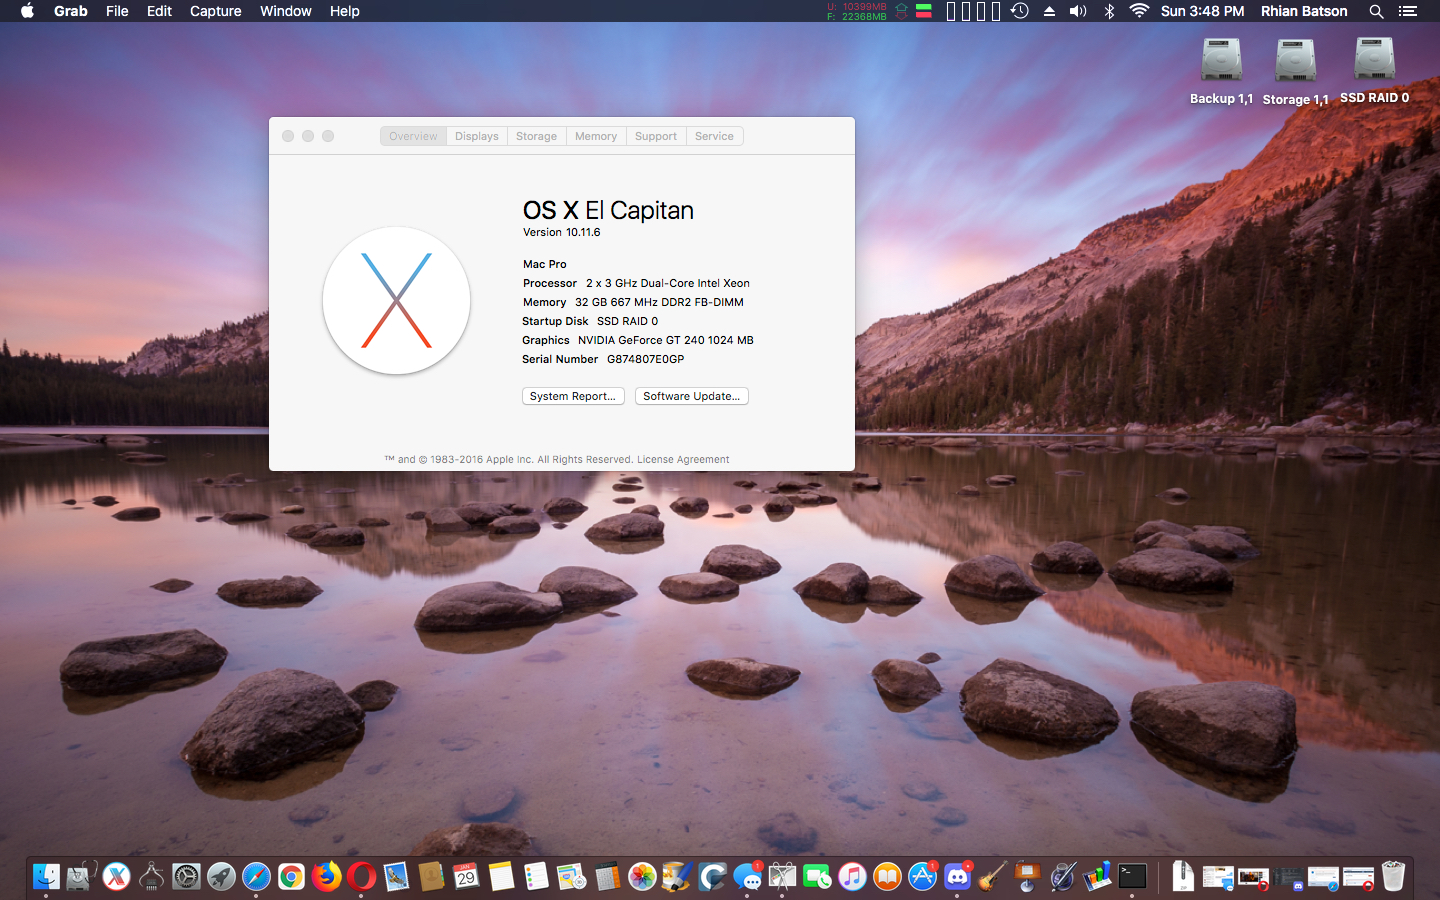Open Grab scissors icon in Dock
This screenshot has height=900, width=1440.
(x=782, y=877)
